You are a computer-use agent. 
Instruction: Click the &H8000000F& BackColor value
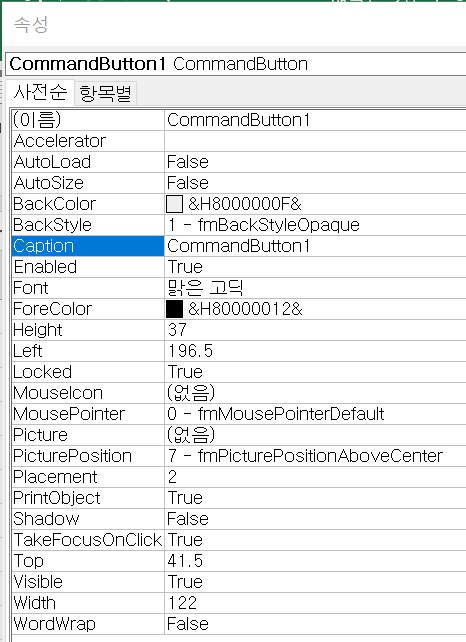pos(245,204)
